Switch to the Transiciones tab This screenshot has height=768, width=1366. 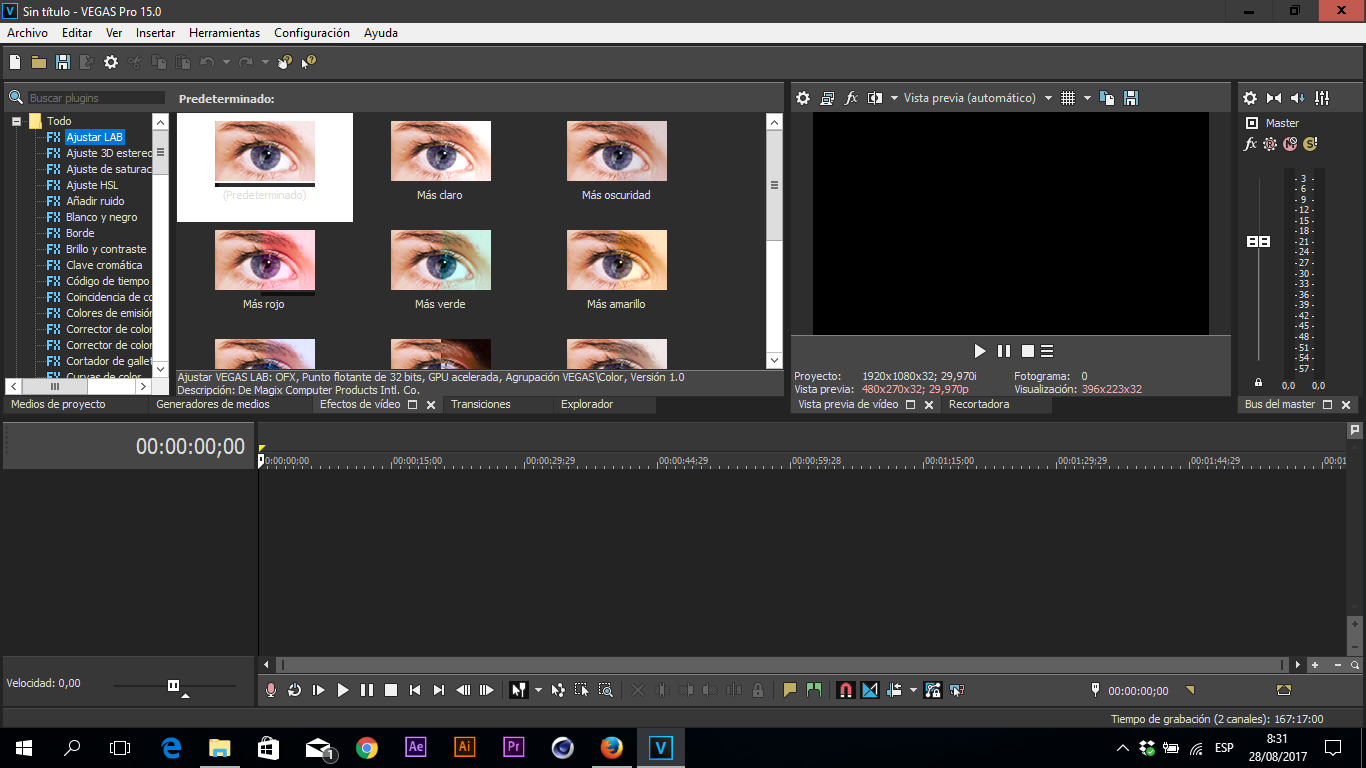click(x=481, y=404)
